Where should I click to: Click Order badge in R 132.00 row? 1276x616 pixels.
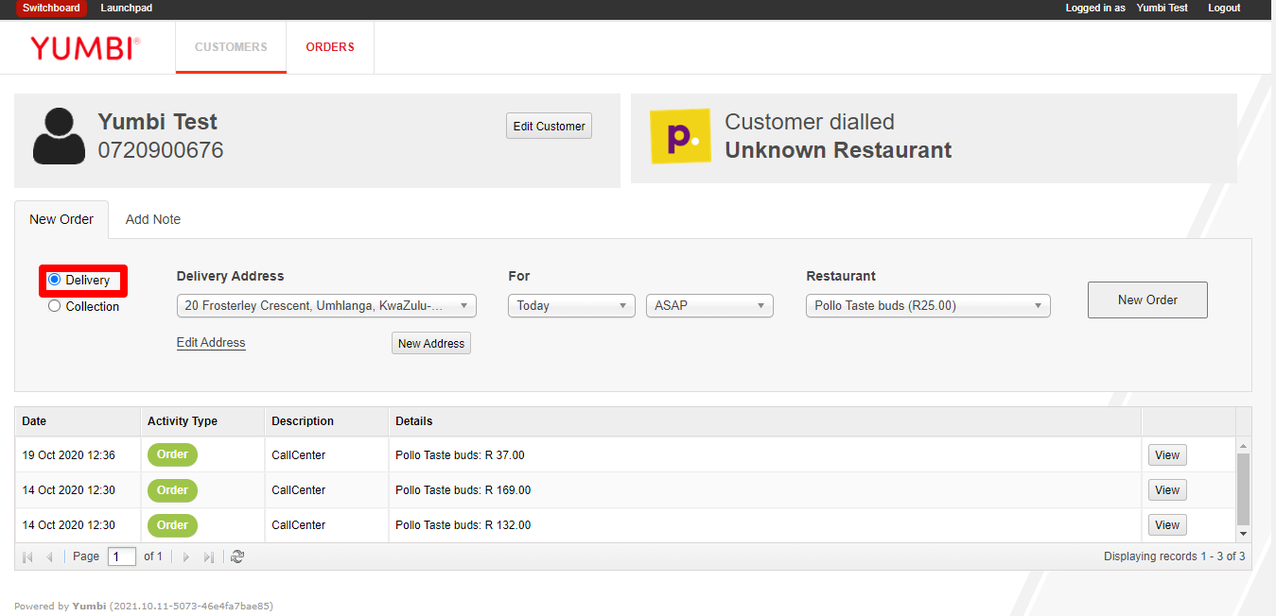tap(173, 525)
